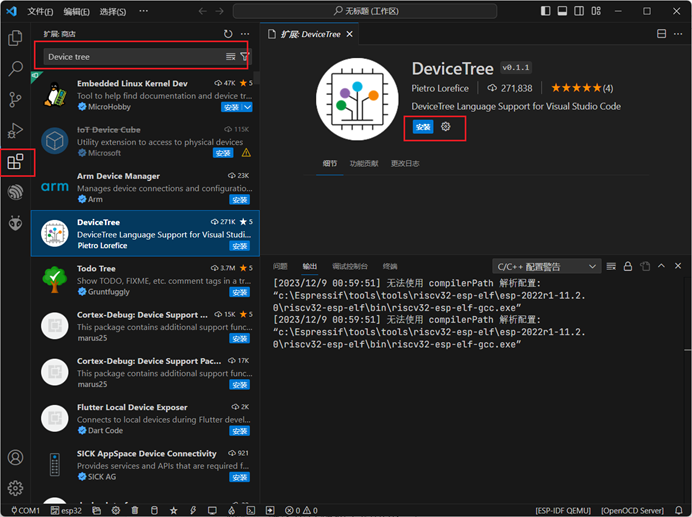Switch to the 功能贡献 feature contributions tab
Viewport: 692px width, 517px height.
coord(364,164)
